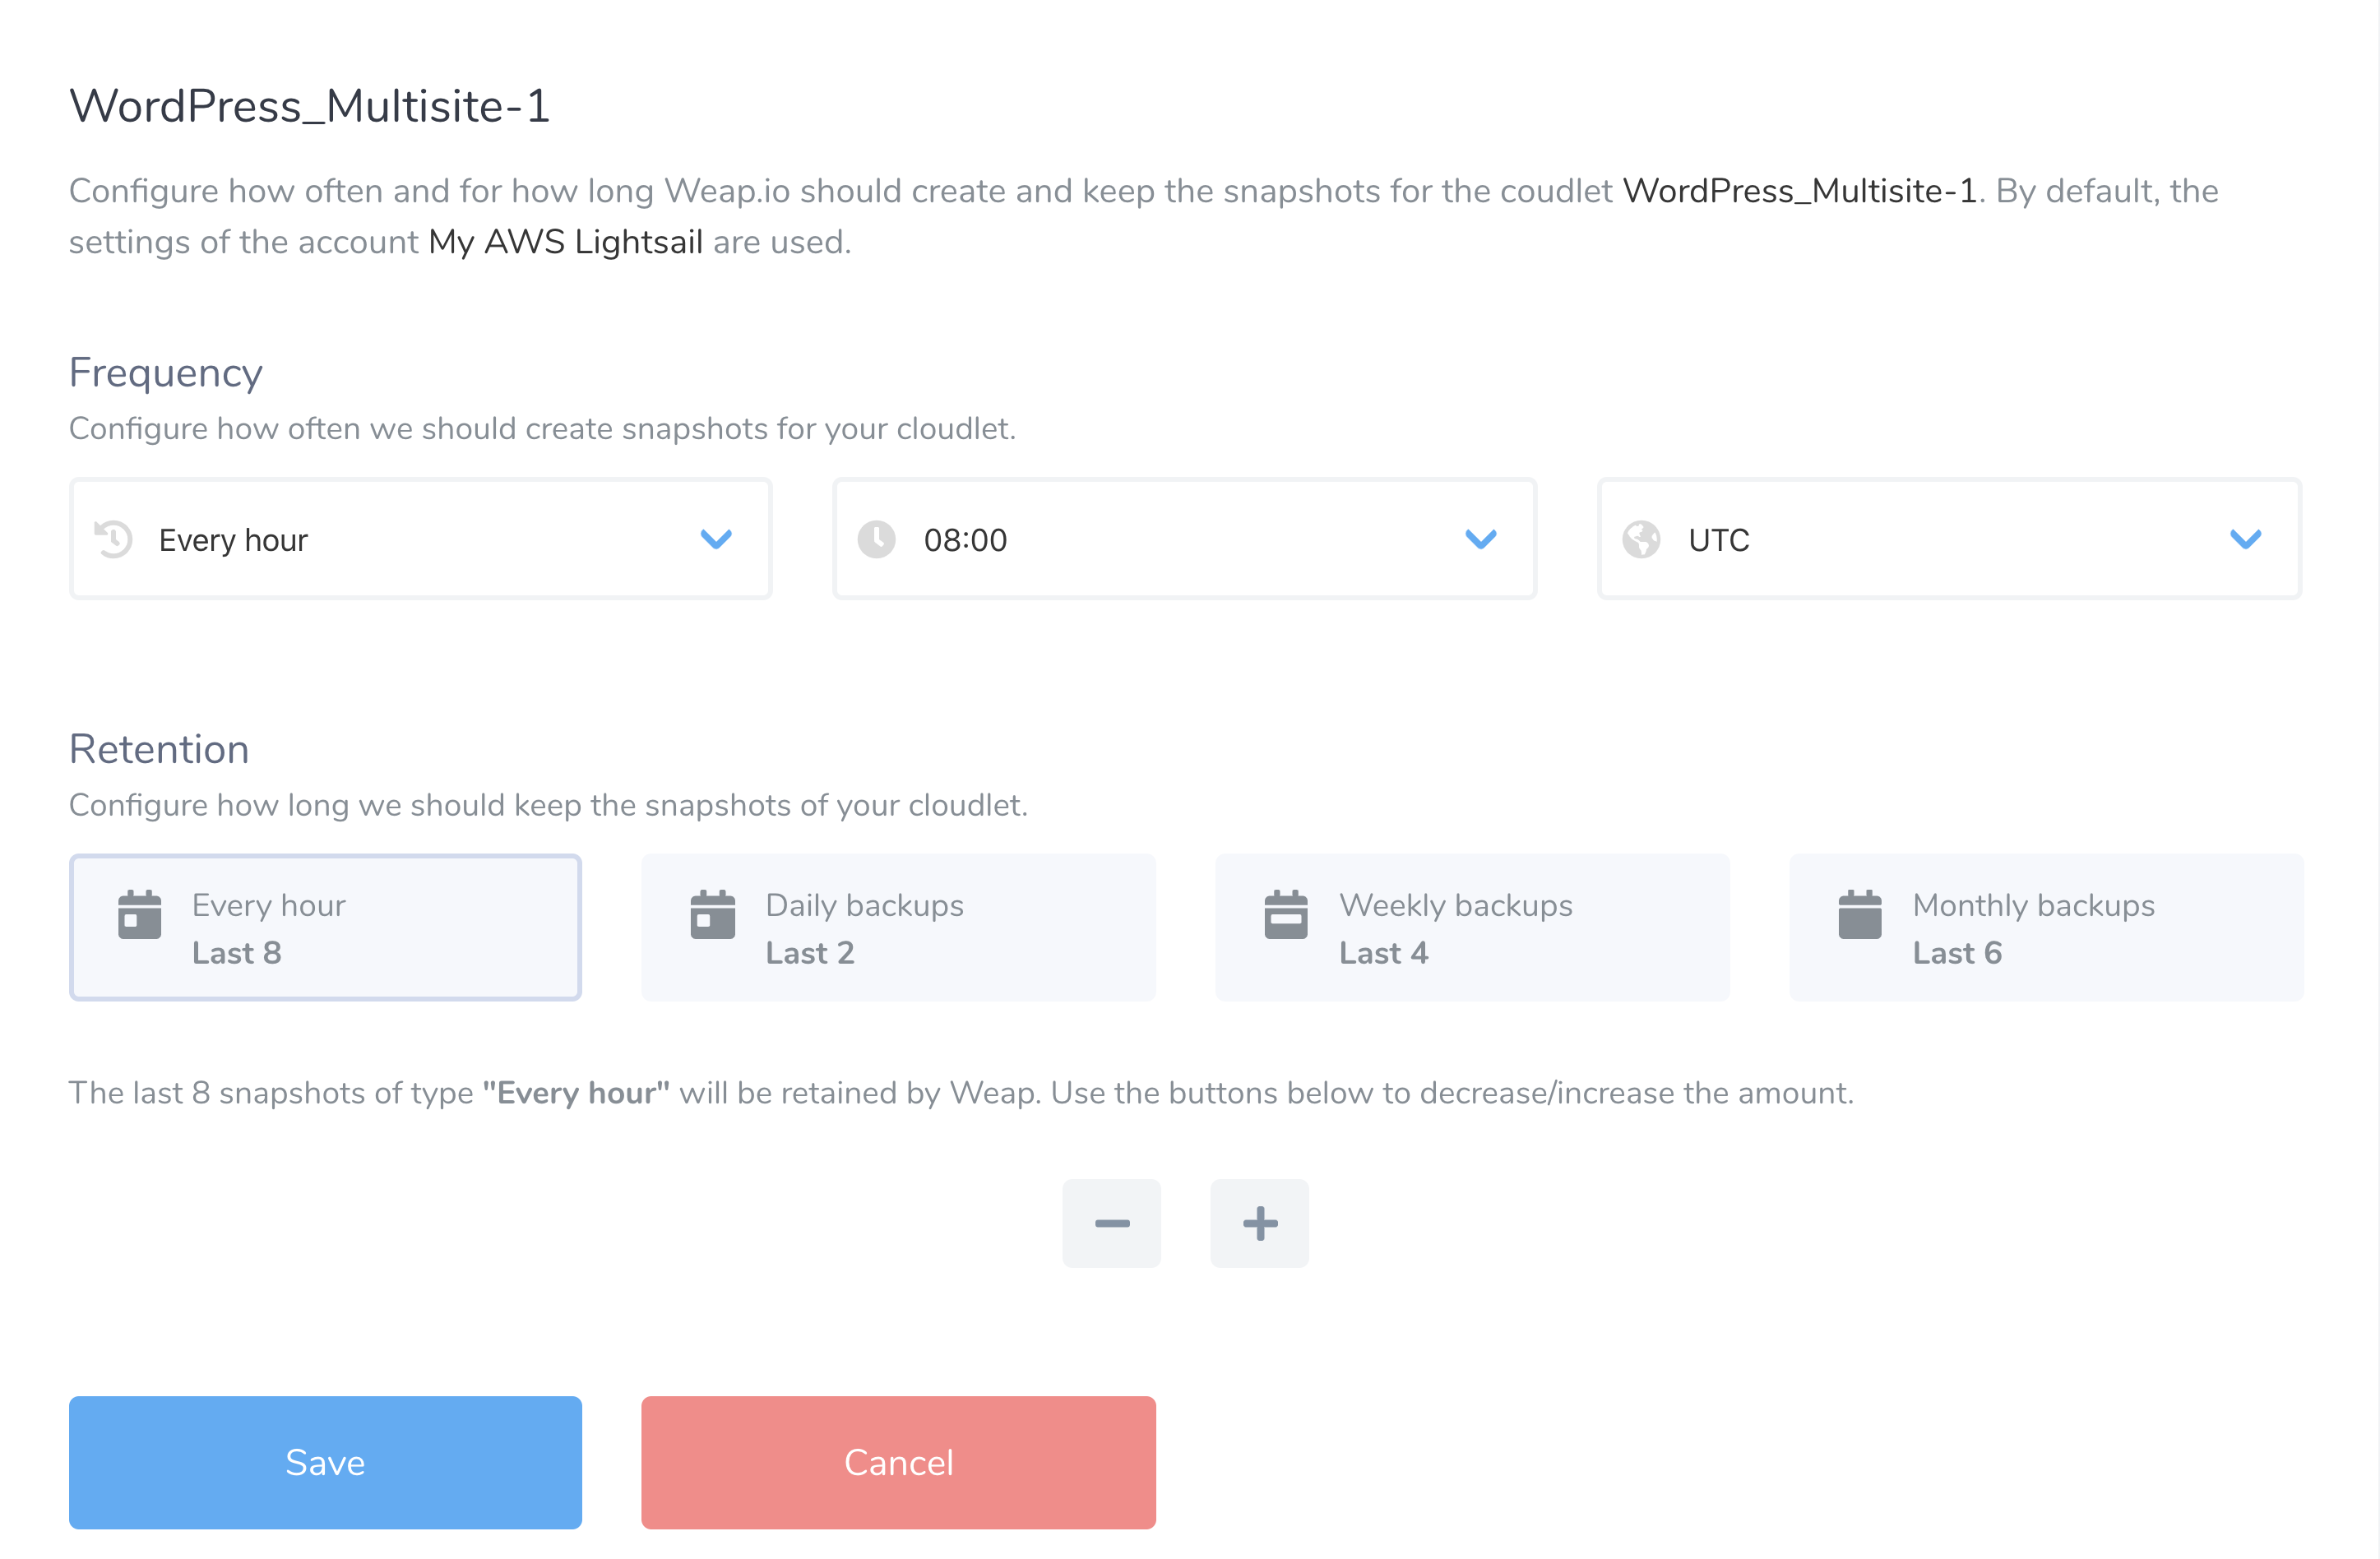
Task: Click the clock icon beside 08:00
Action: tap(876, 539)
